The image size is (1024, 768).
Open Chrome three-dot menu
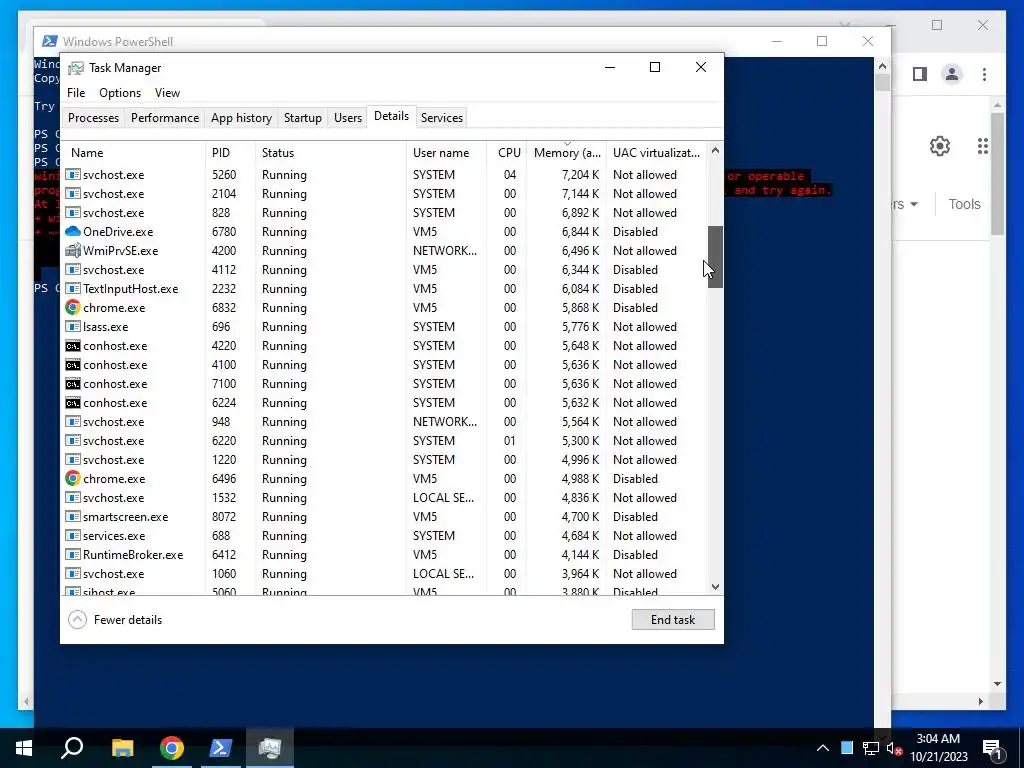(984, 74)
